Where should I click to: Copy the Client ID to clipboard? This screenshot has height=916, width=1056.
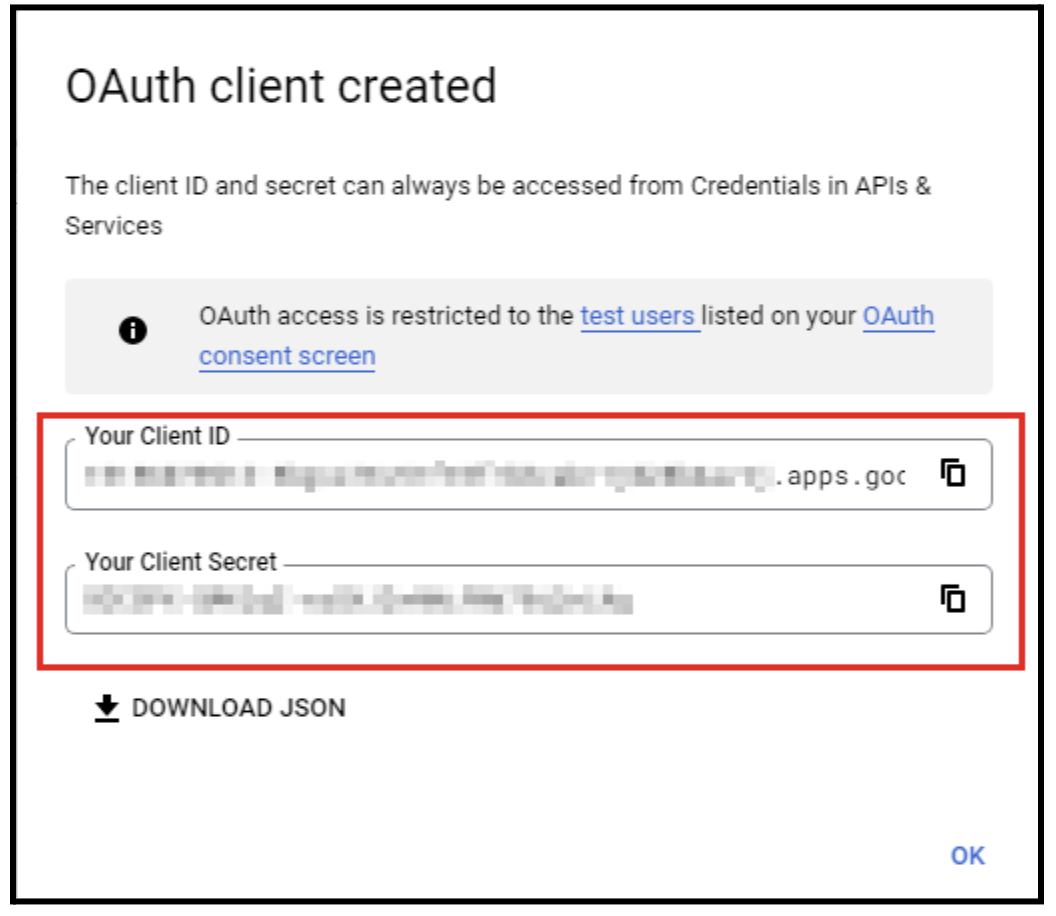point(954,473)
